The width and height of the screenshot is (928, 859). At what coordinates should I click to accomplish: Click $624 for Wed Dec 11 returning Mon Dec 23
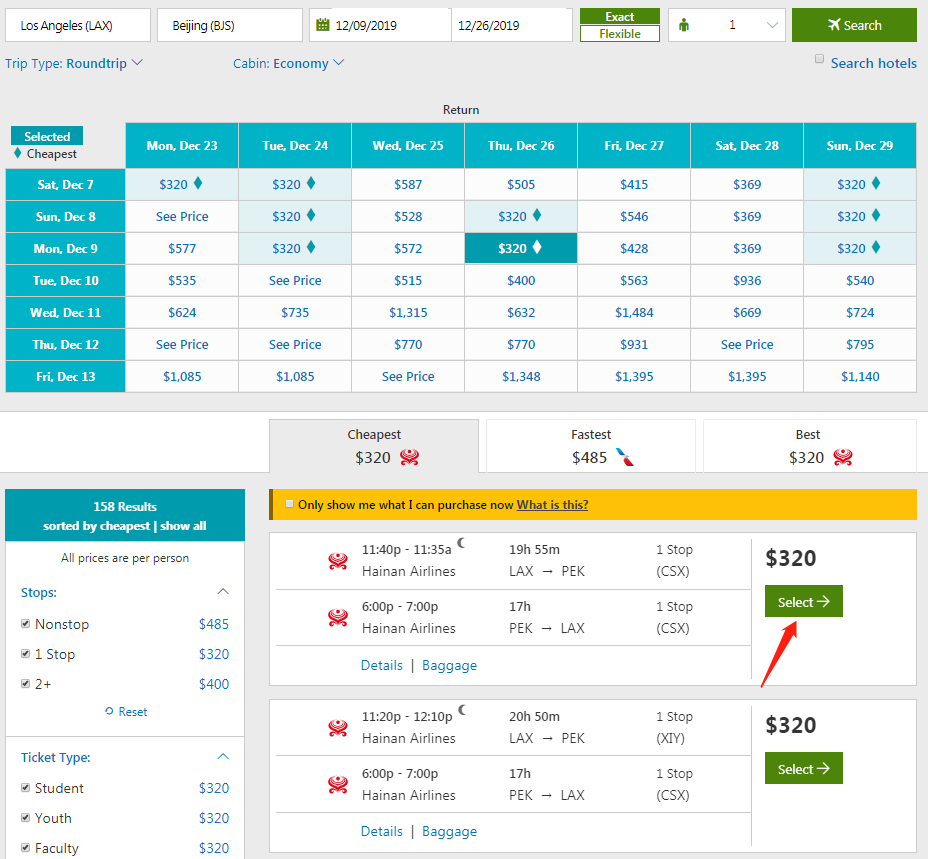(182, 312)
